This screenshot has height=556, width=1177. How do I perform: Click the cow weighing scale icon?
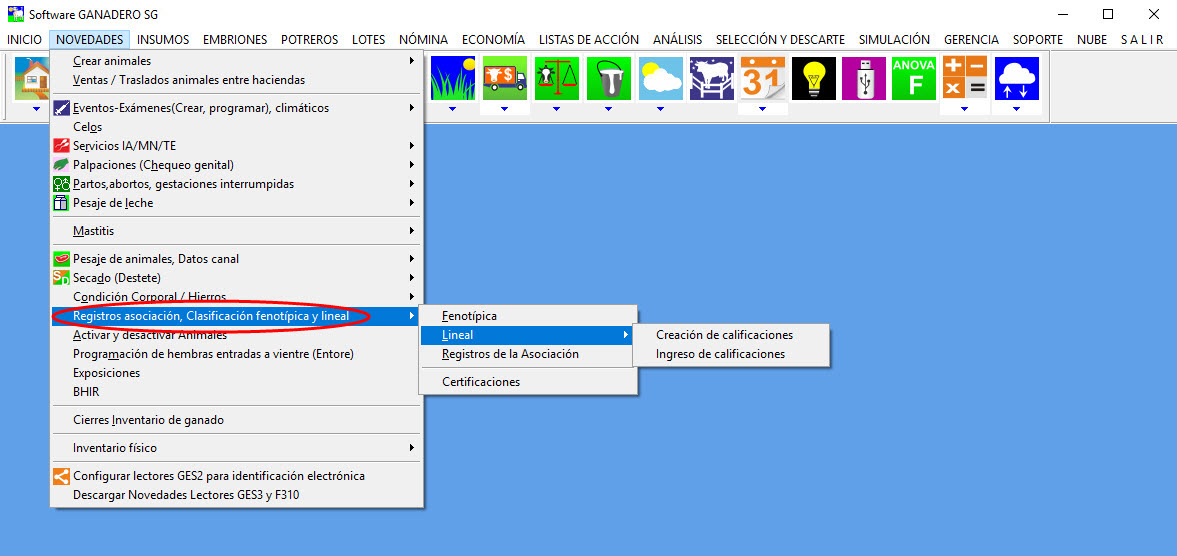click(556, 78)
